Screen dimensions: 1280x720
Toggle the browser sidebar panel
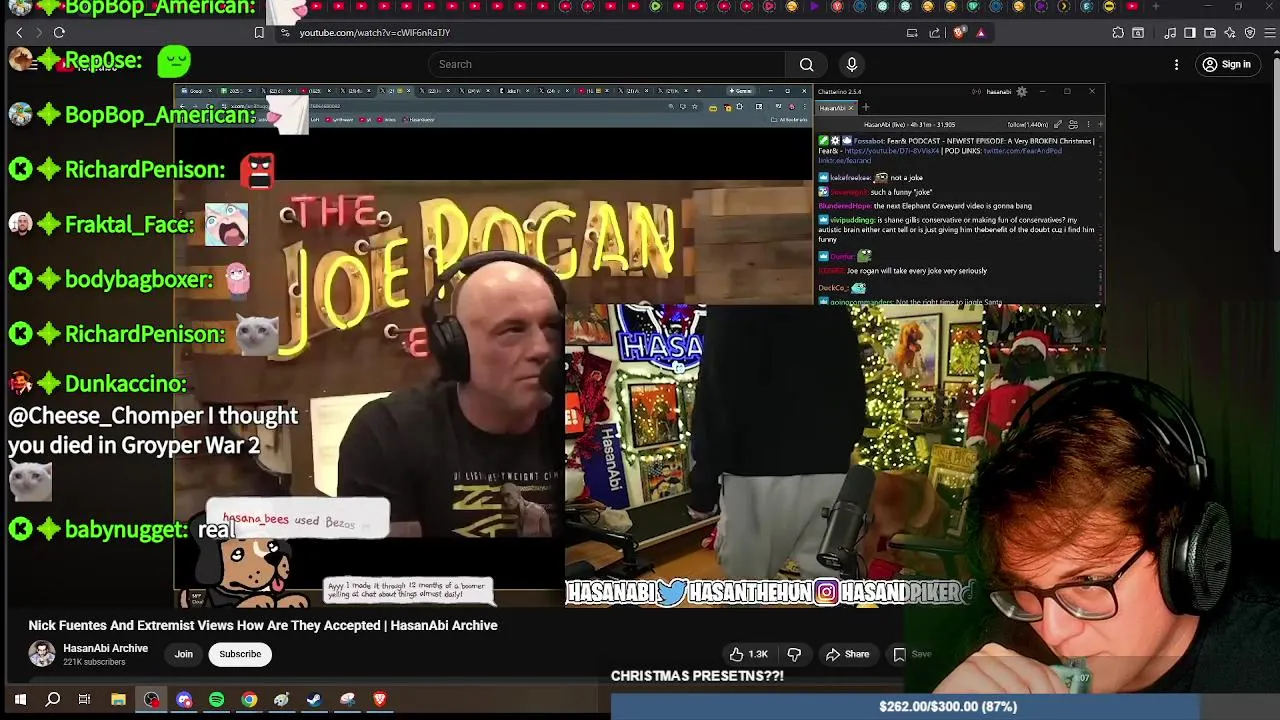coord(1190,33)
